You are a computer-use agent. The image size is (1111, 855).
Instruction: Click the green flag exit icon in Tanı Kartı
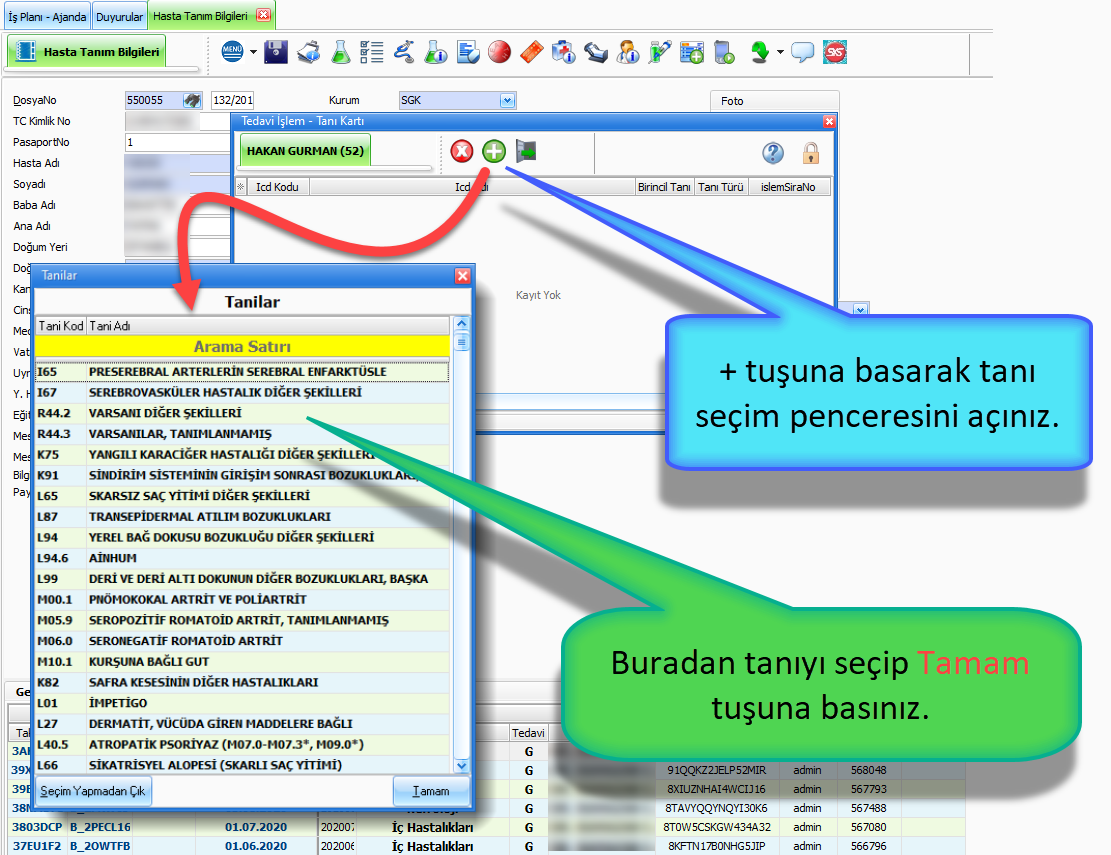click(526, 151)
